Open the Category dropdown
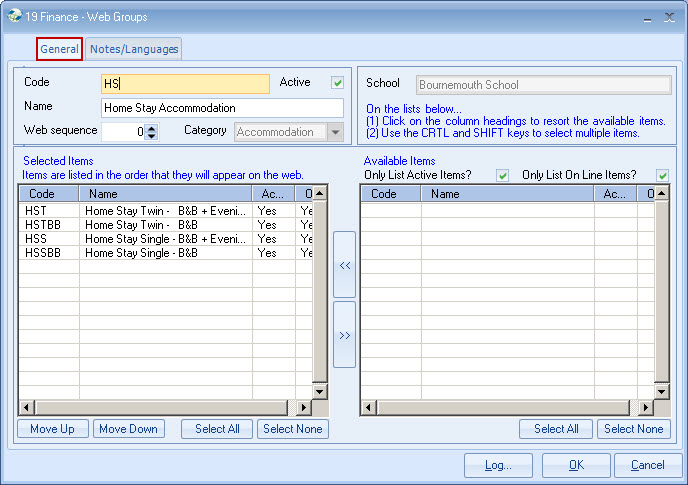The height and width of the screenshot is (485, 688). pyautogui.click(x=335, y=132)
